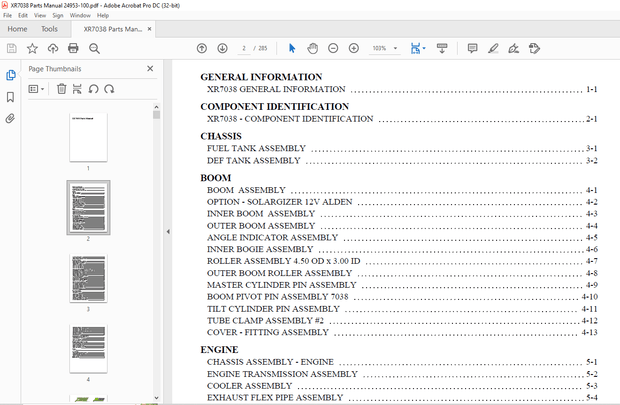Open the Bookmarks panel
This screenshot has height=405, width=620.
[10, 97]
